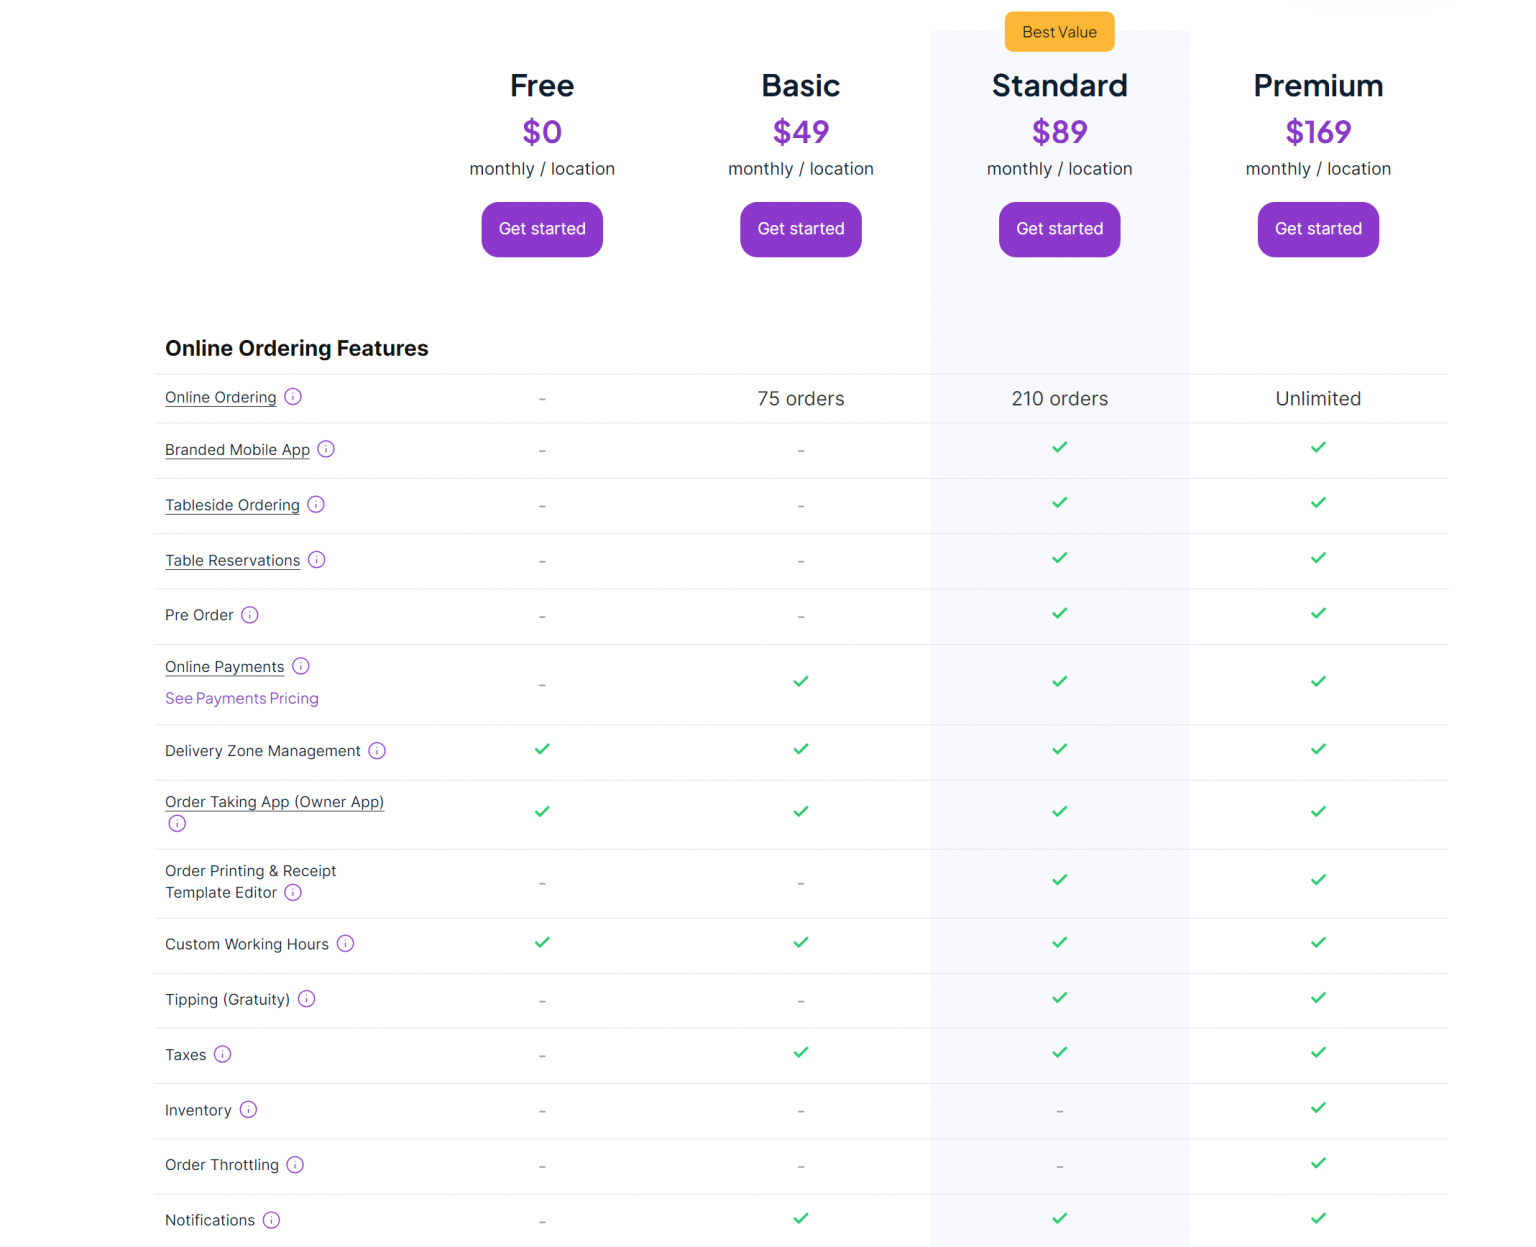This screenshot has height=1247, width=1536.
Task: Click the Table Reservations info icon
Action: [x=317, y=560]
